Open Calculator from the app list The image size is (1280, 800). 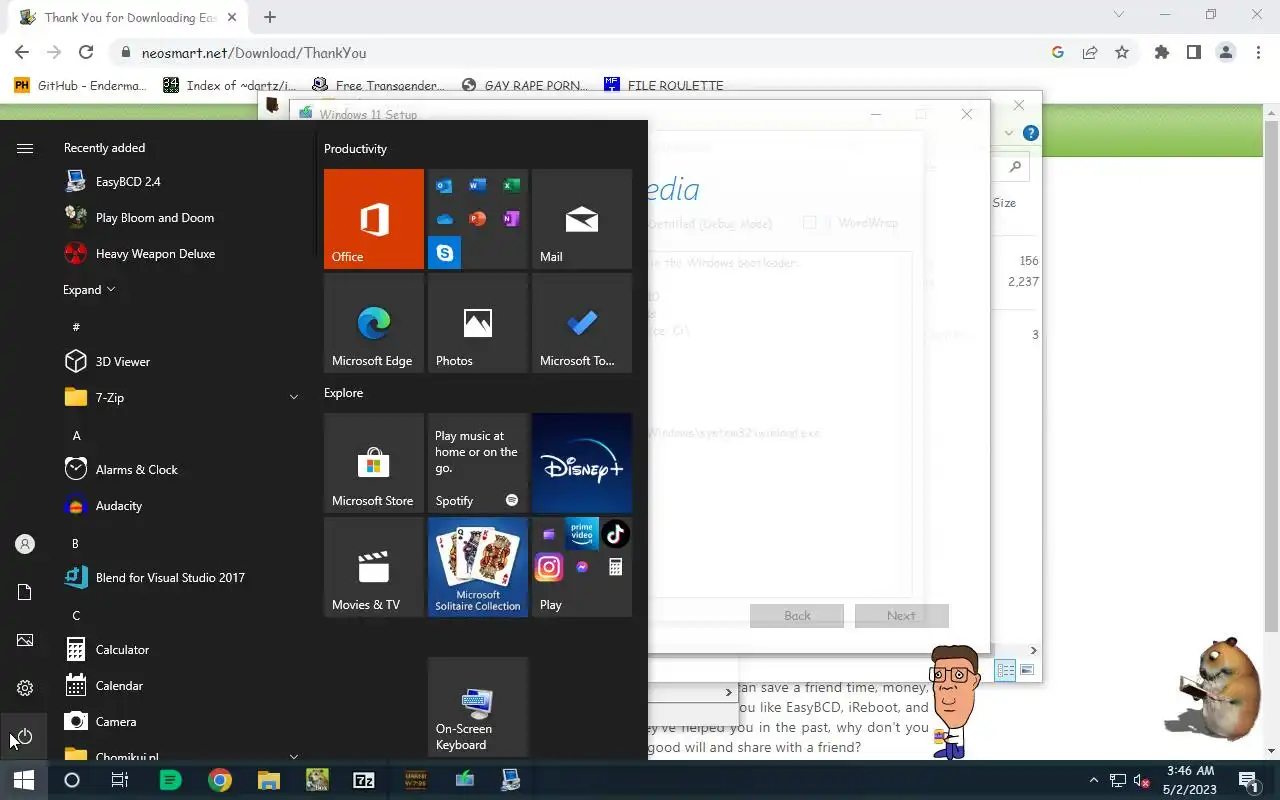[x=180, y=650]
